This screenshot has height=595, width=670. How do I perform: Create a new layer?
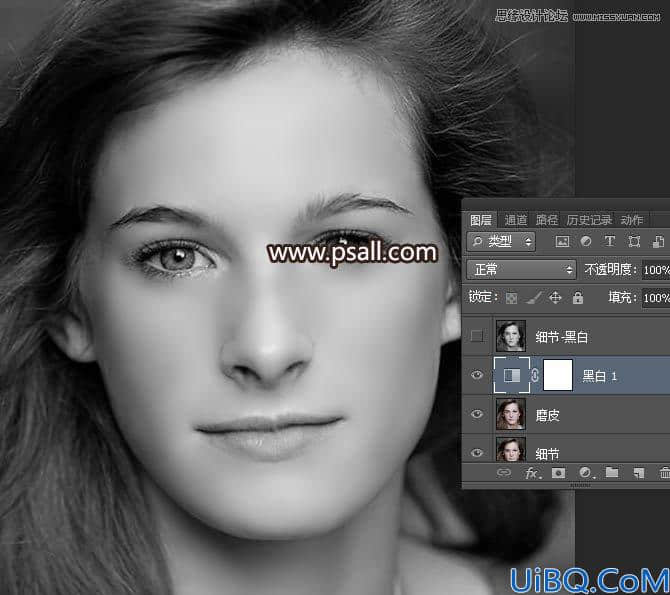[x=639, y=473]
